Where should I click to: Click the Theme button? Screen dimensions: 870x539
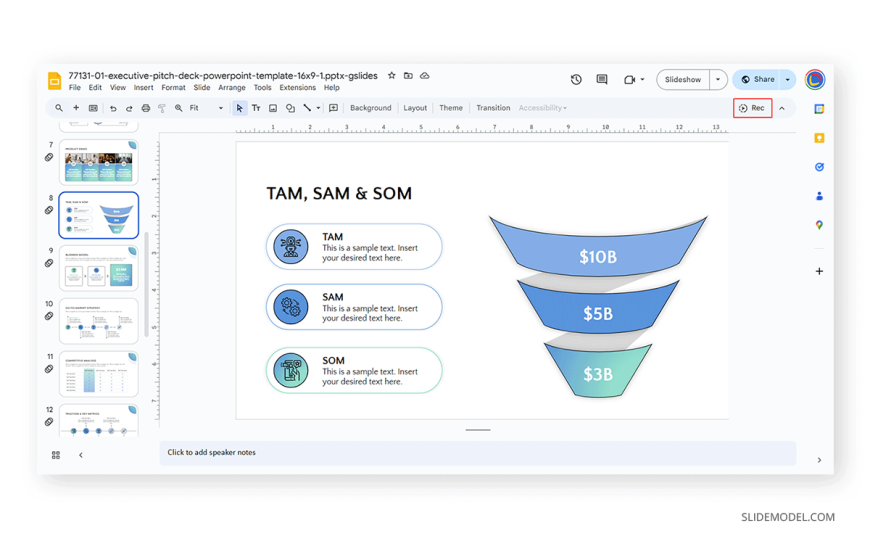point(451,108)
